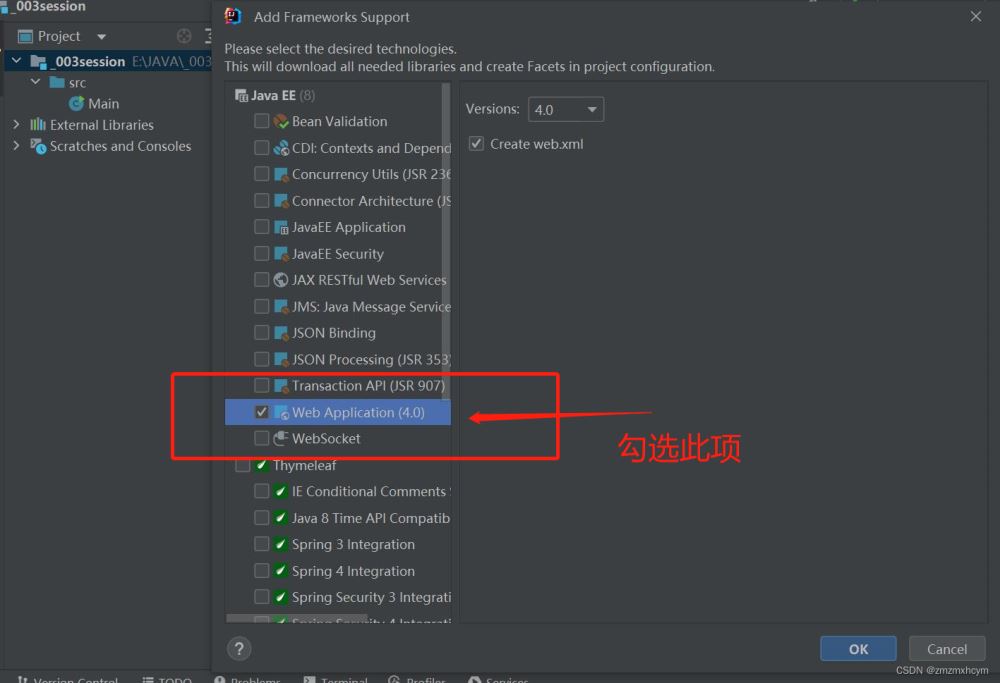Viewport: 1000px width, 683px height.
Task: Tick the JavaEE Security checkbox
Action: click(x=261, y=254)
